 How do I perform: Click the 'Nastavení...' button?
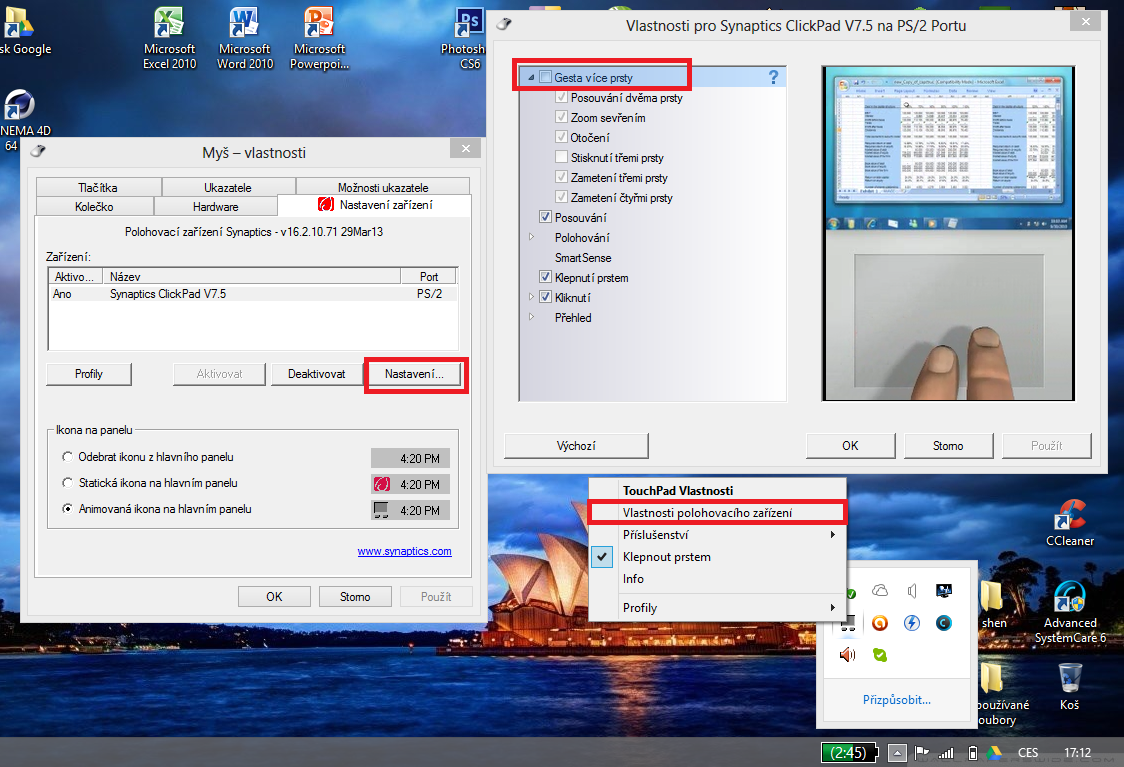point(414,374)
